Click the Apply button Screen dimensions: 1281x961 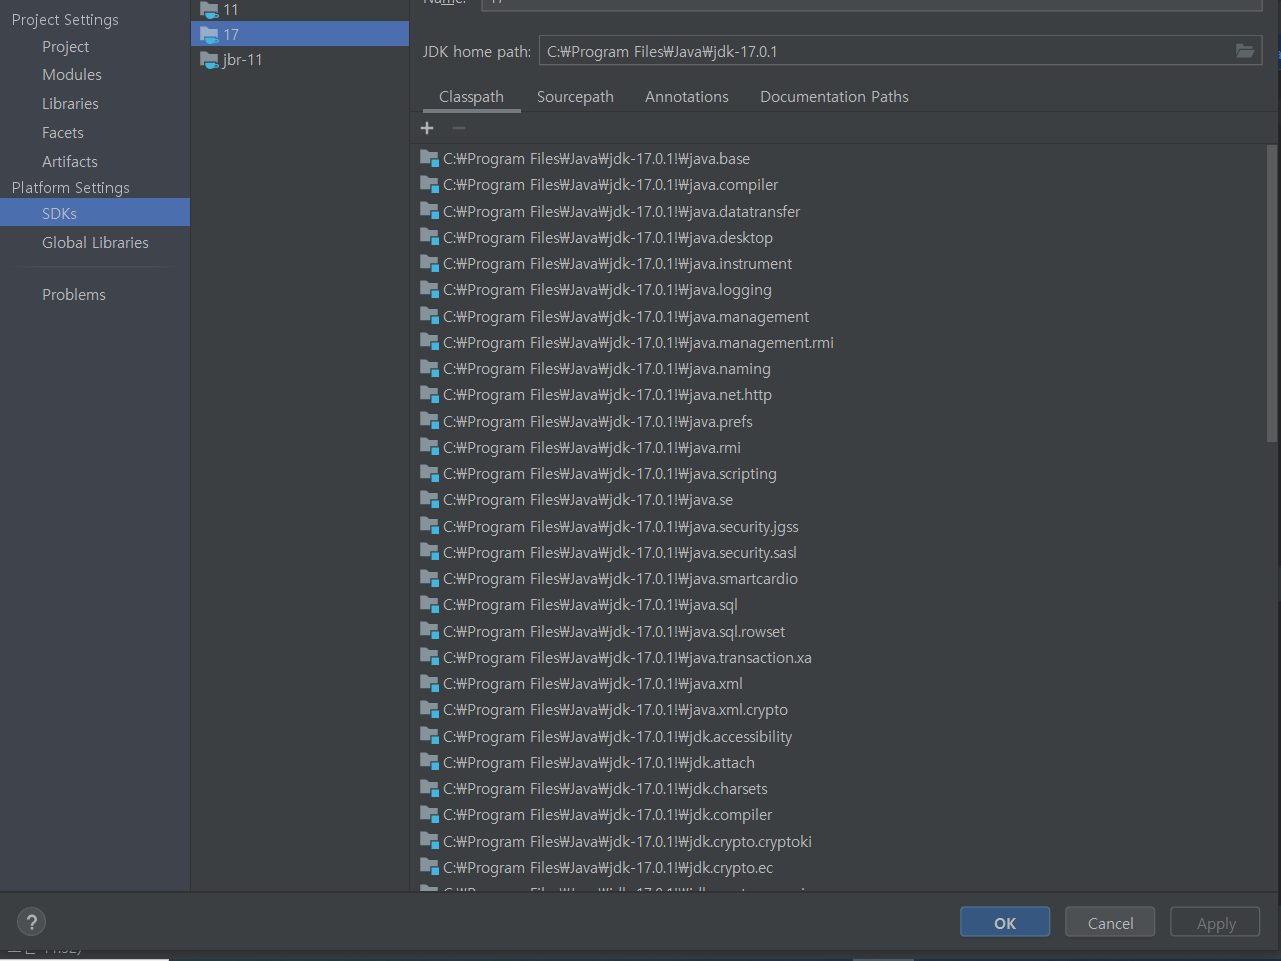click(x=1216, y=922)
